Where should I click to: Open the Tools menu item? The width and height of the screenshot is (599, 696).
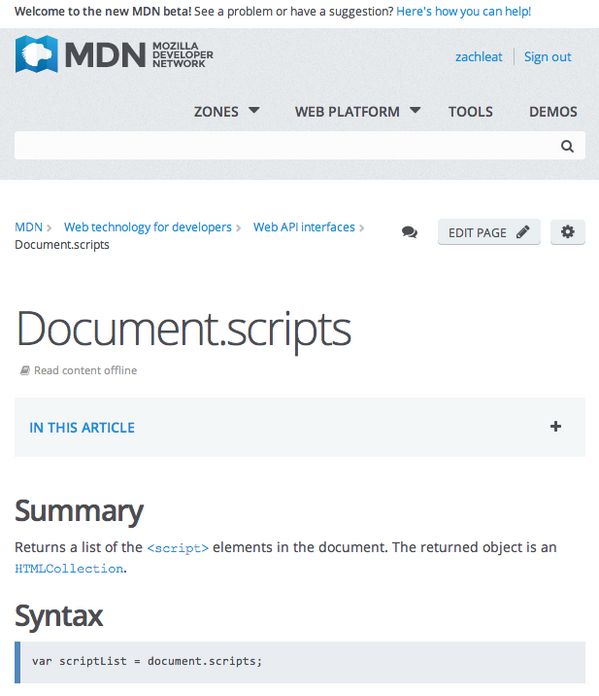pos(470,111)
